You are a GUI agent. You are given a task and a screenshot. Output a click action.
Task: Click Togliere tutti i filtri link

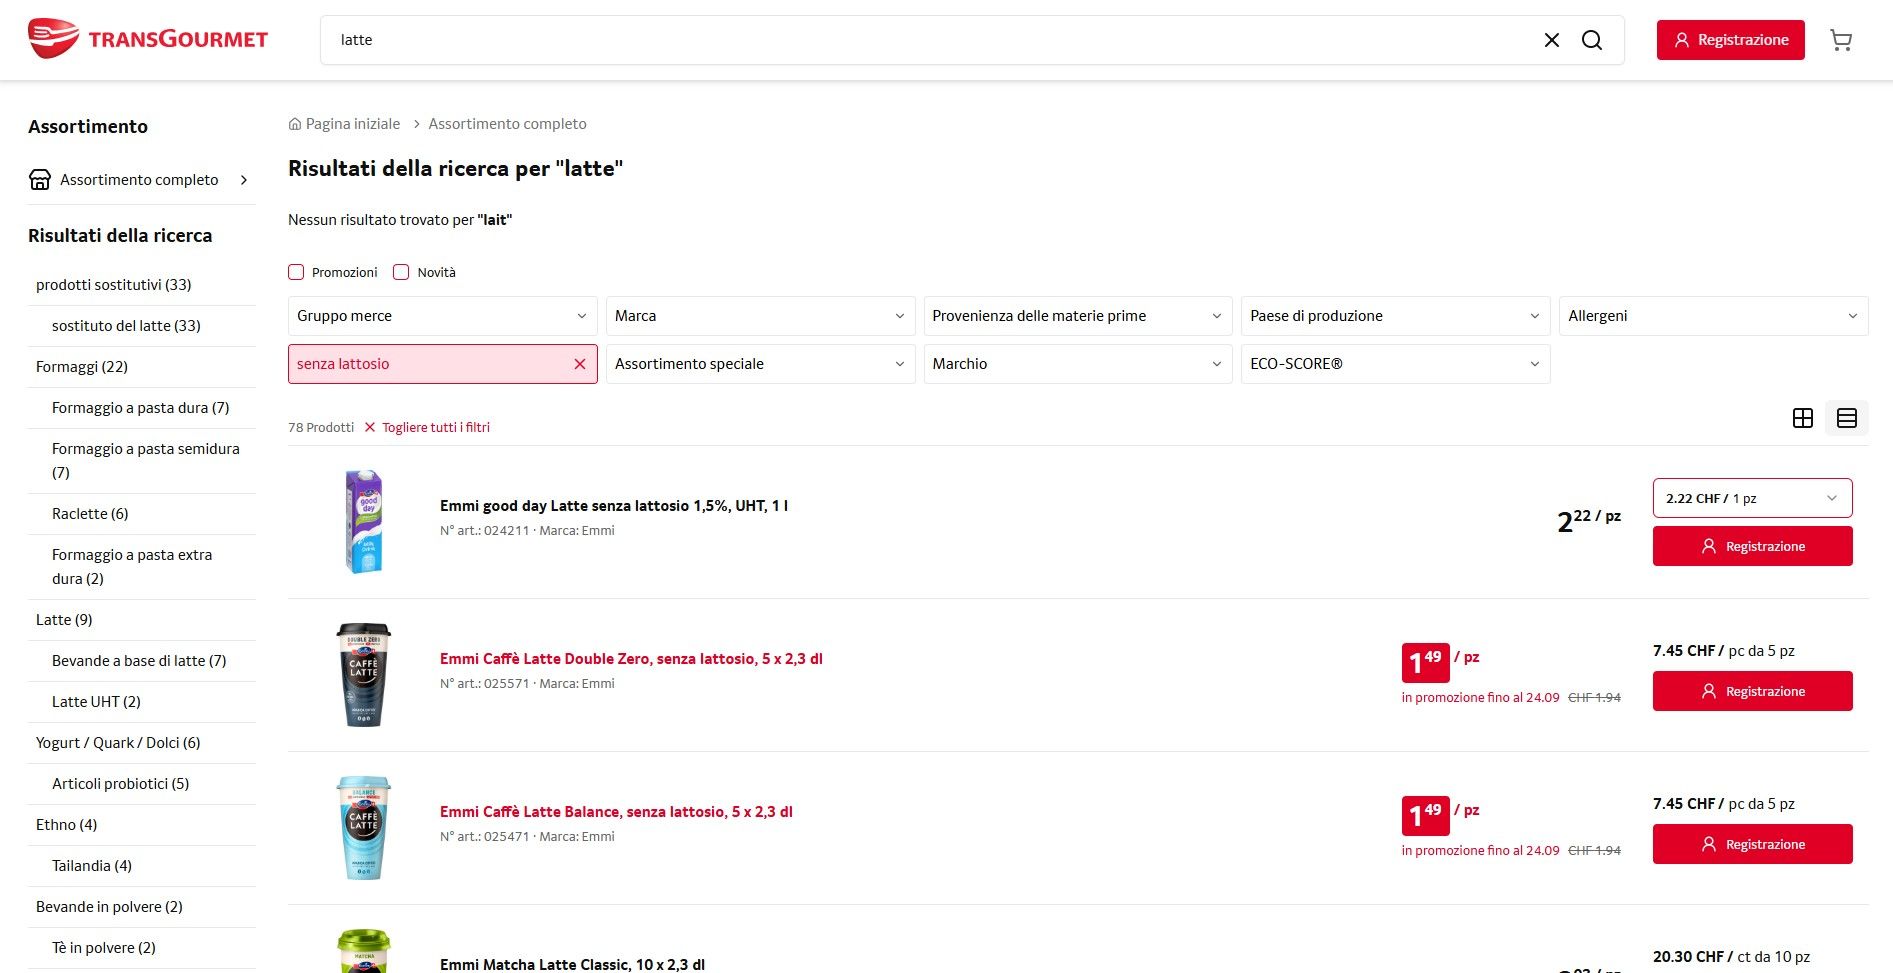[x=436, y=427]
